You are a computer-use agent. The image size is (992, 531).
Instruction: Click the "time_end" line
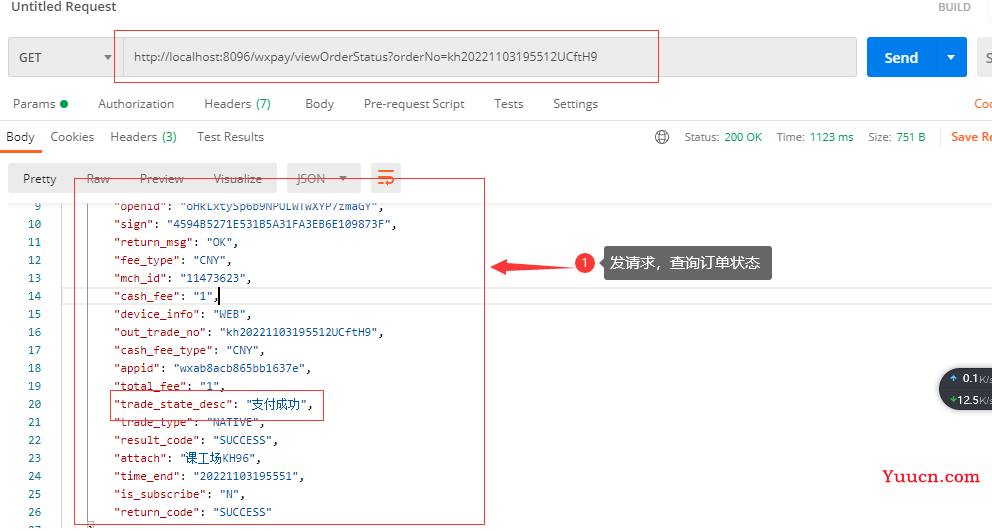pos(209,476)
